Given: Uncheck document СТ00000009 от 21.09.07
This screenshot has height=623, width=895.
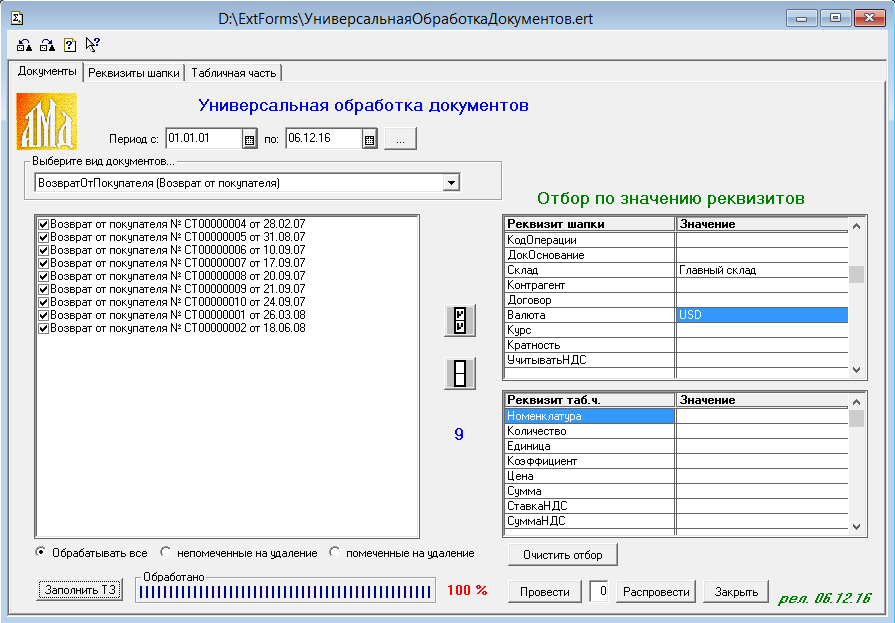Looking at the screenshot, I should pos(43,290).
